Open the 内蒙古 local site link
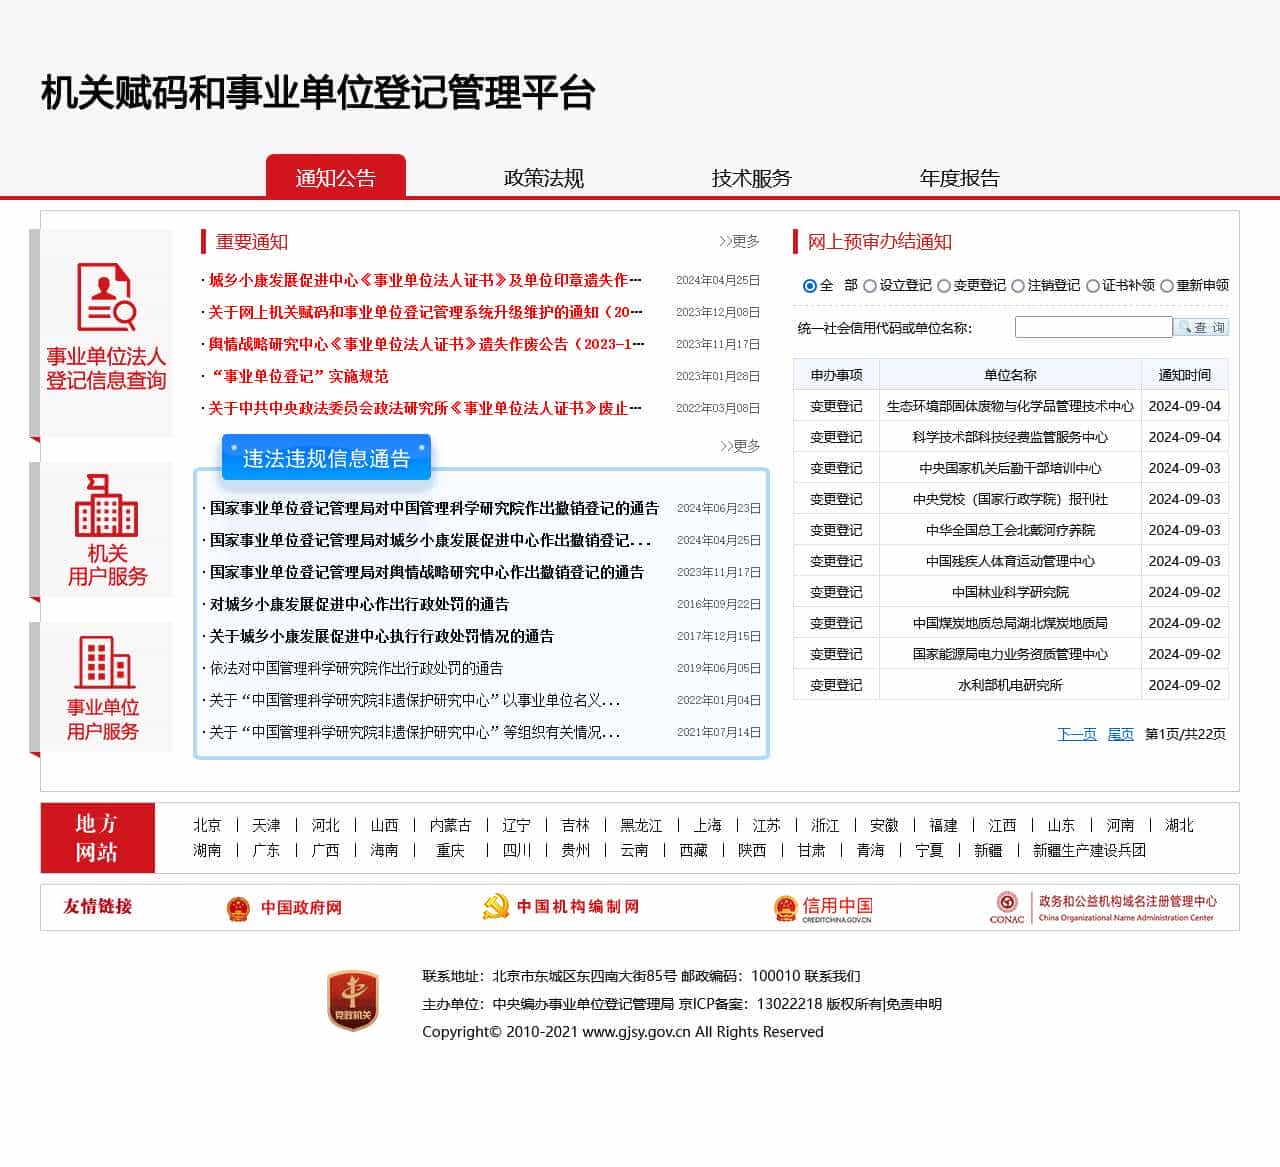 click(450, 825)
